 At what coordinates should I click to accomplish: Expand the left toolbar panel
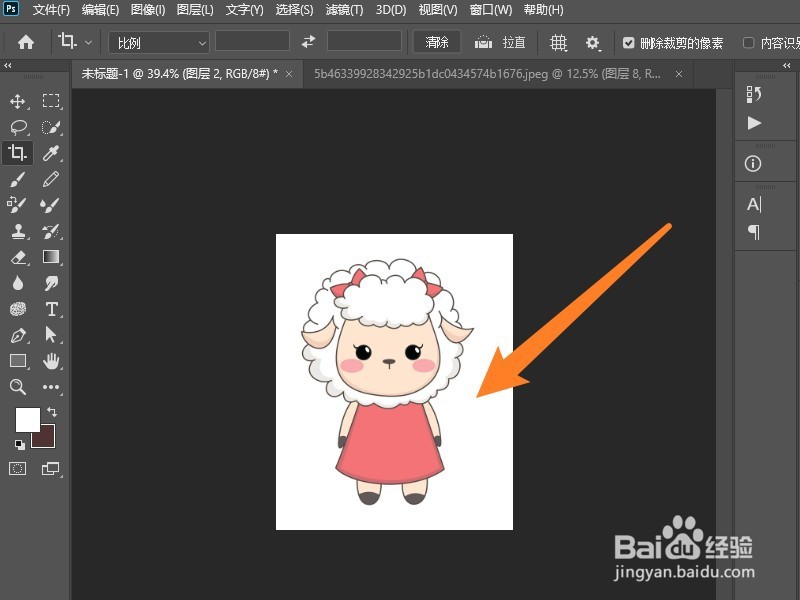click(x=8, y=65)
